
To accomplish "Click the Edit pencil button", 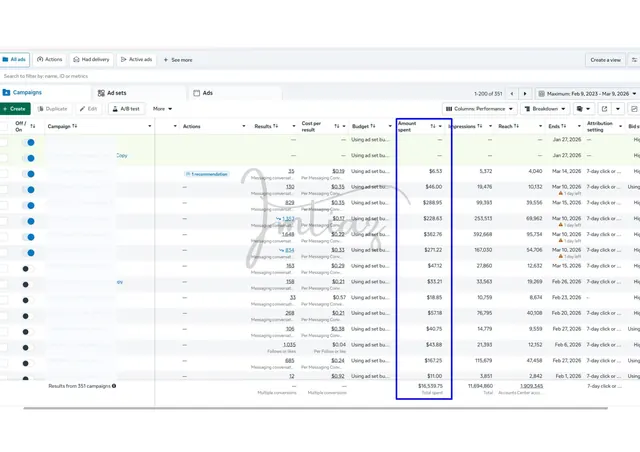I will pyautogui.click(x=89, y=109).
